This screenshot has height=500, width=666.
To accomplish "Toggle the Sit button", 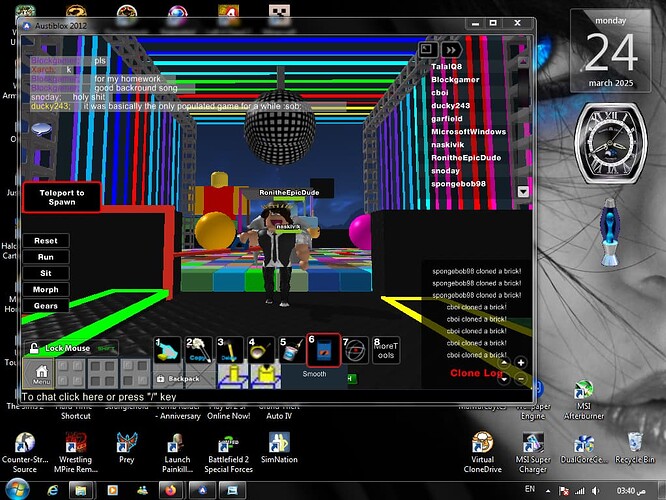I will point(46,273).
